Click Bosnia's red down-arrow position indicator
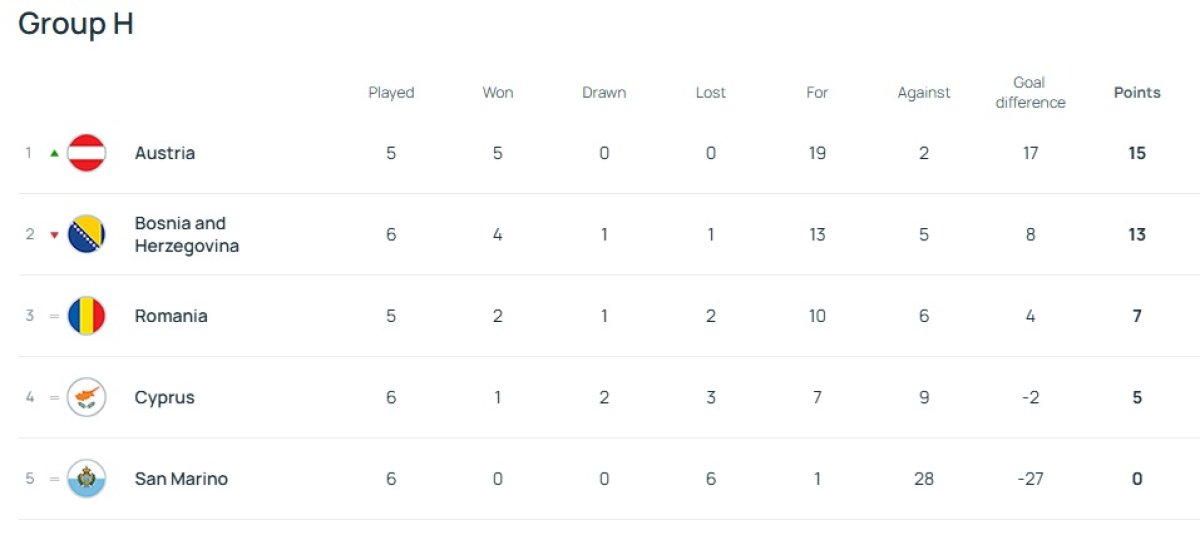This screenshot has width=1200, height=535. [54, 235]
